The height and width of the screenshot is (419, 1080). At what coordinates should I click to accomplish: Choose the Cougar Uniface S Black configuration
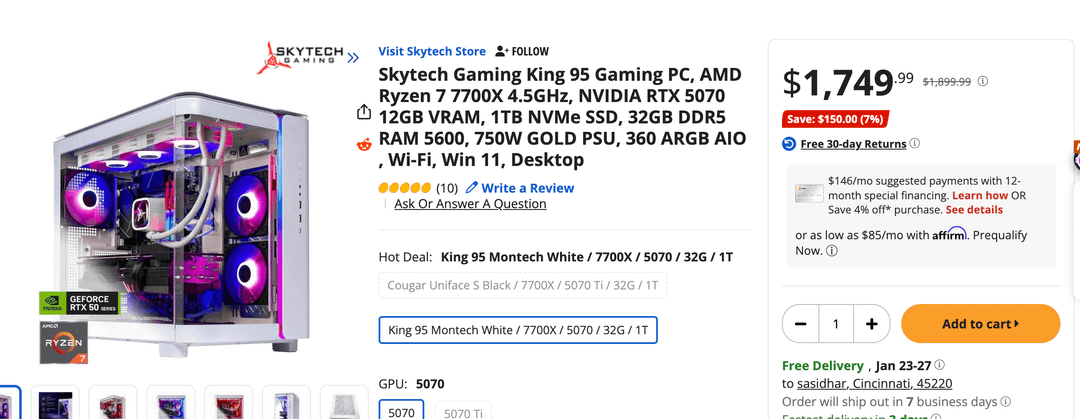pyautogui.click(x=522, y=286)
